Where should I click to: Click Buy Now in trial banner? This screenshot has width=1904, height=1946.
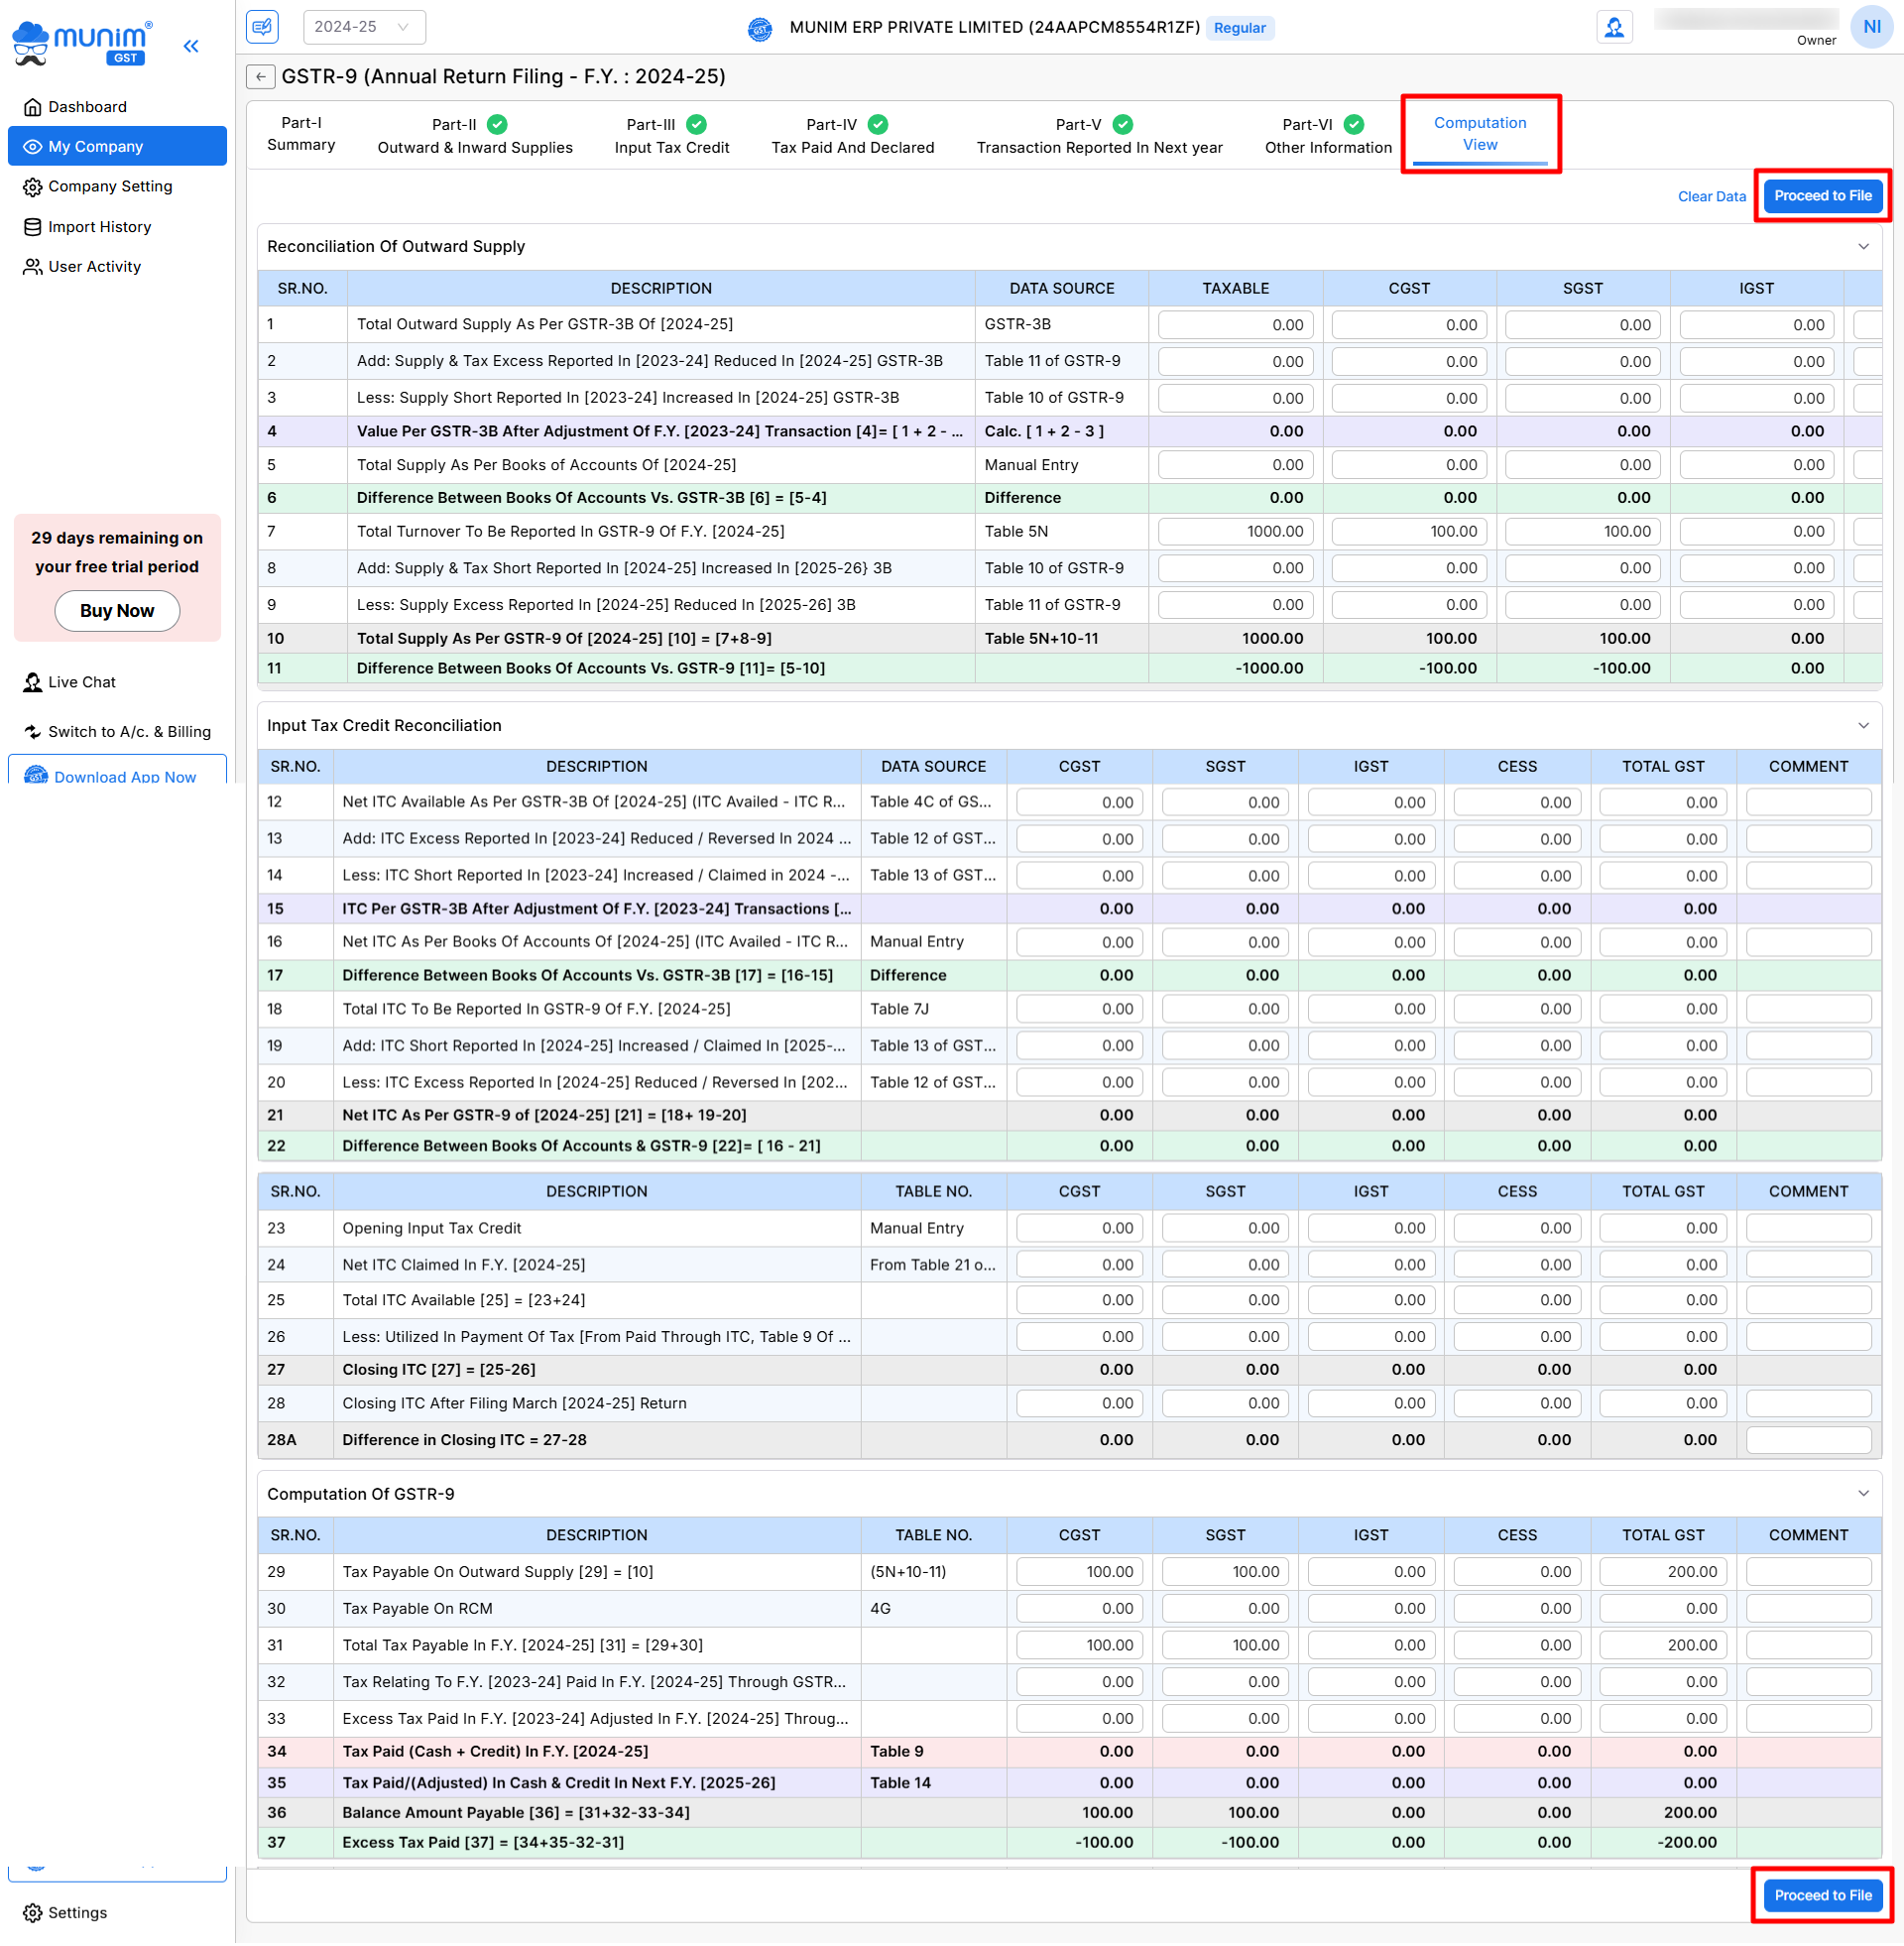point(117,611)
